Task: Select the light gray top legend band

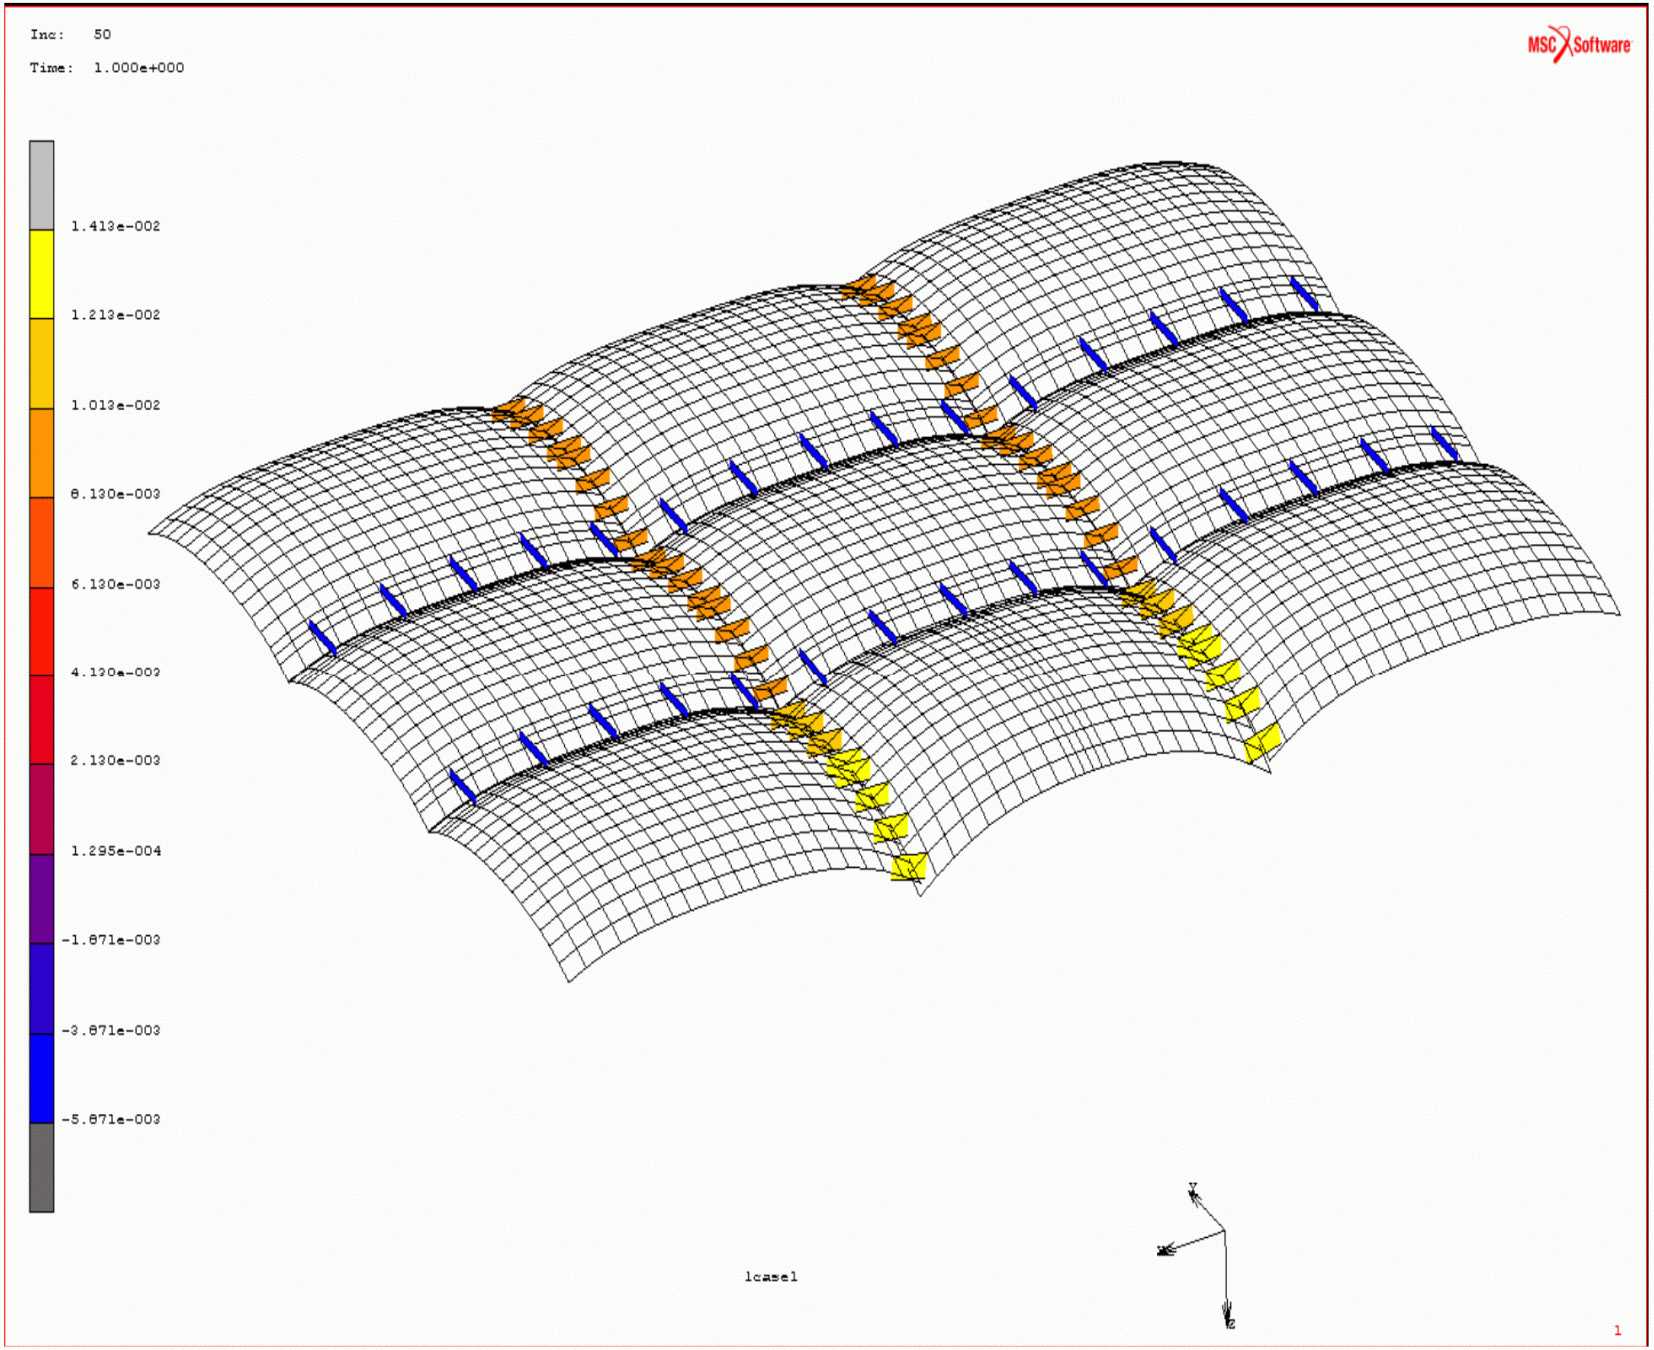Action: click(41, 185)
